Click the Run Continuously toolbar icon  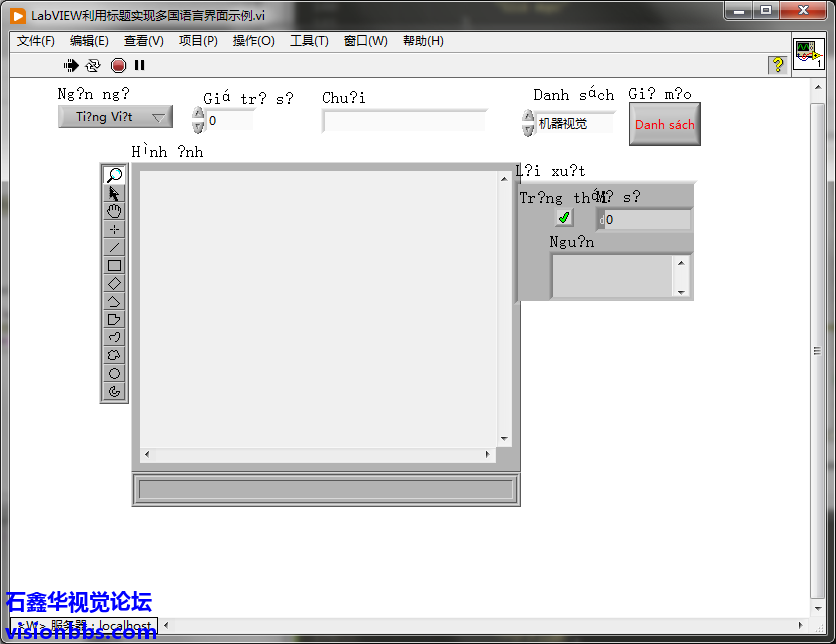click(x=93, y=65)
